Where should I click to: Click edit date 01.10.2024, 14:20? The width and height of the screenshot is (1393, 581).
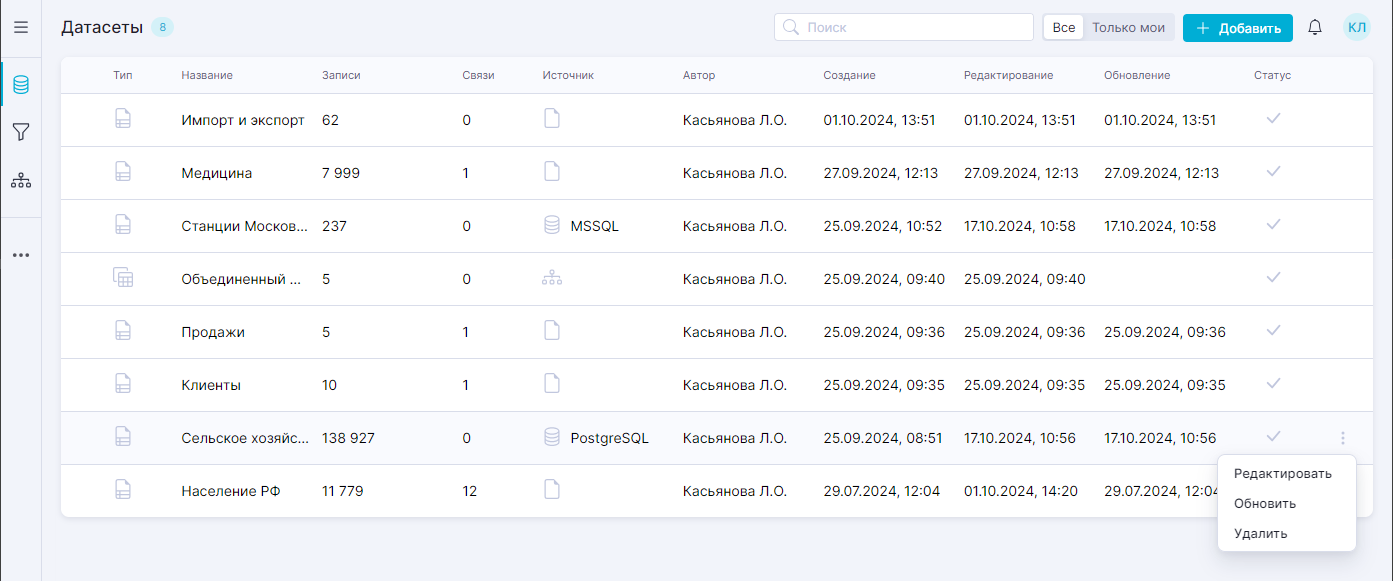point(1021,491)
